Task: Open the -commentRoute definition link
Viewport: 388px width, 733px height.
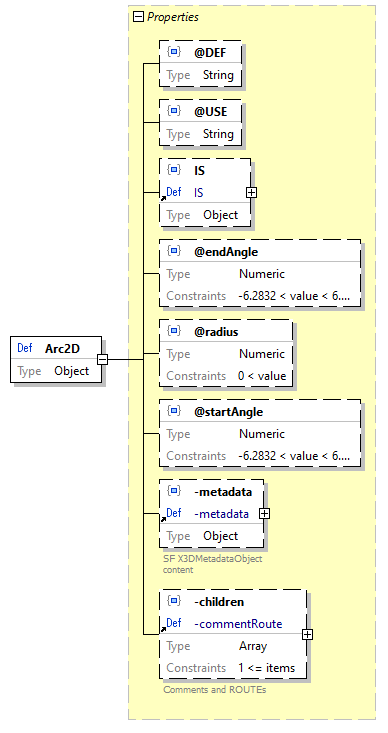Action: (238, 624)
